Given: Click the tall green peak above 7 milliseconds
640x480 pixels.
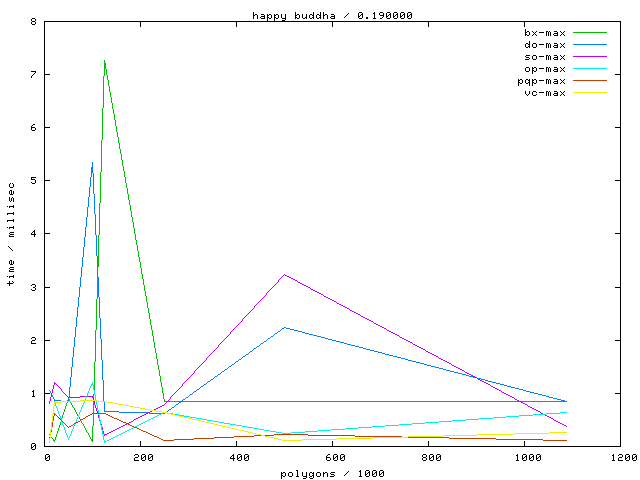Looking at the screenshot, I should pos(104,61).
